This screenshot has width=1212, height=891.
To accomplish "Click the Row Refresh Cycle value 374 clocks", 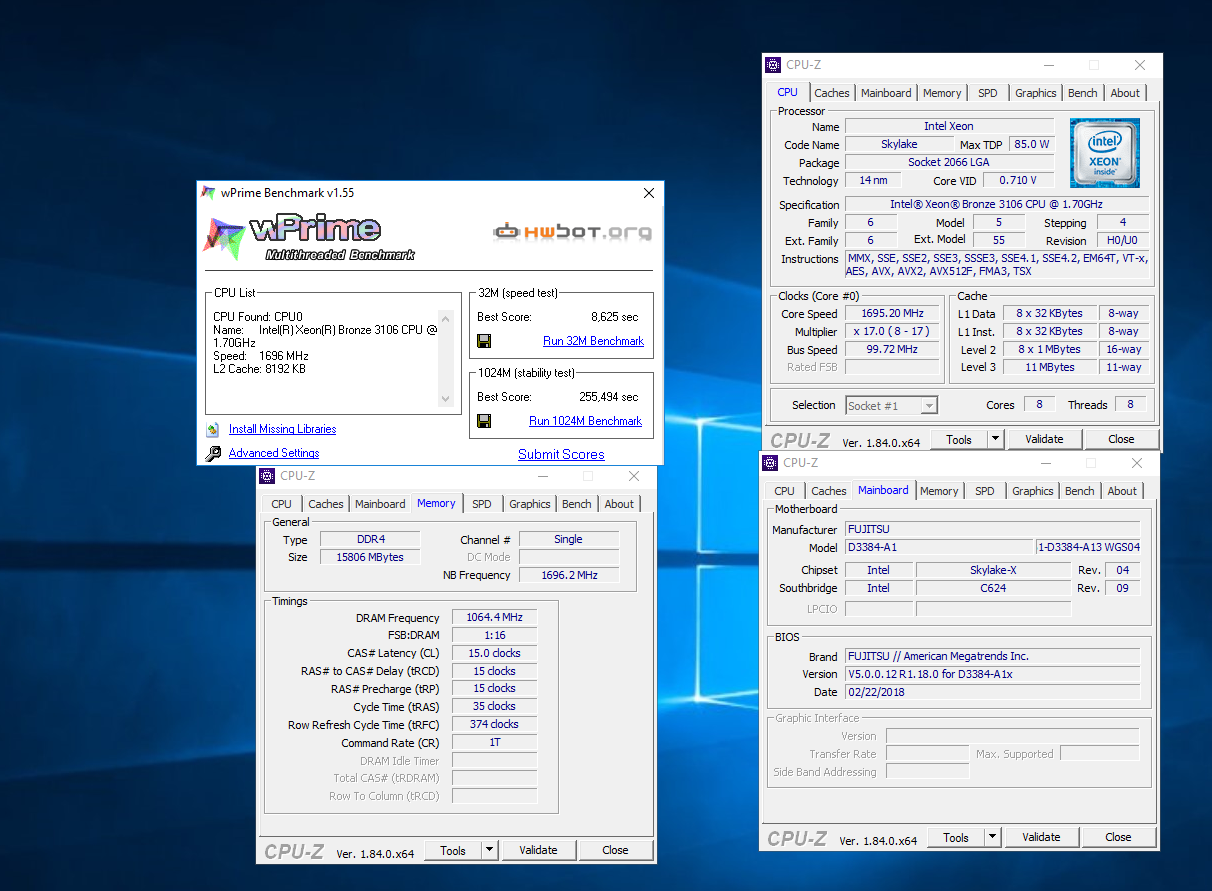I will tap(494, 724).
